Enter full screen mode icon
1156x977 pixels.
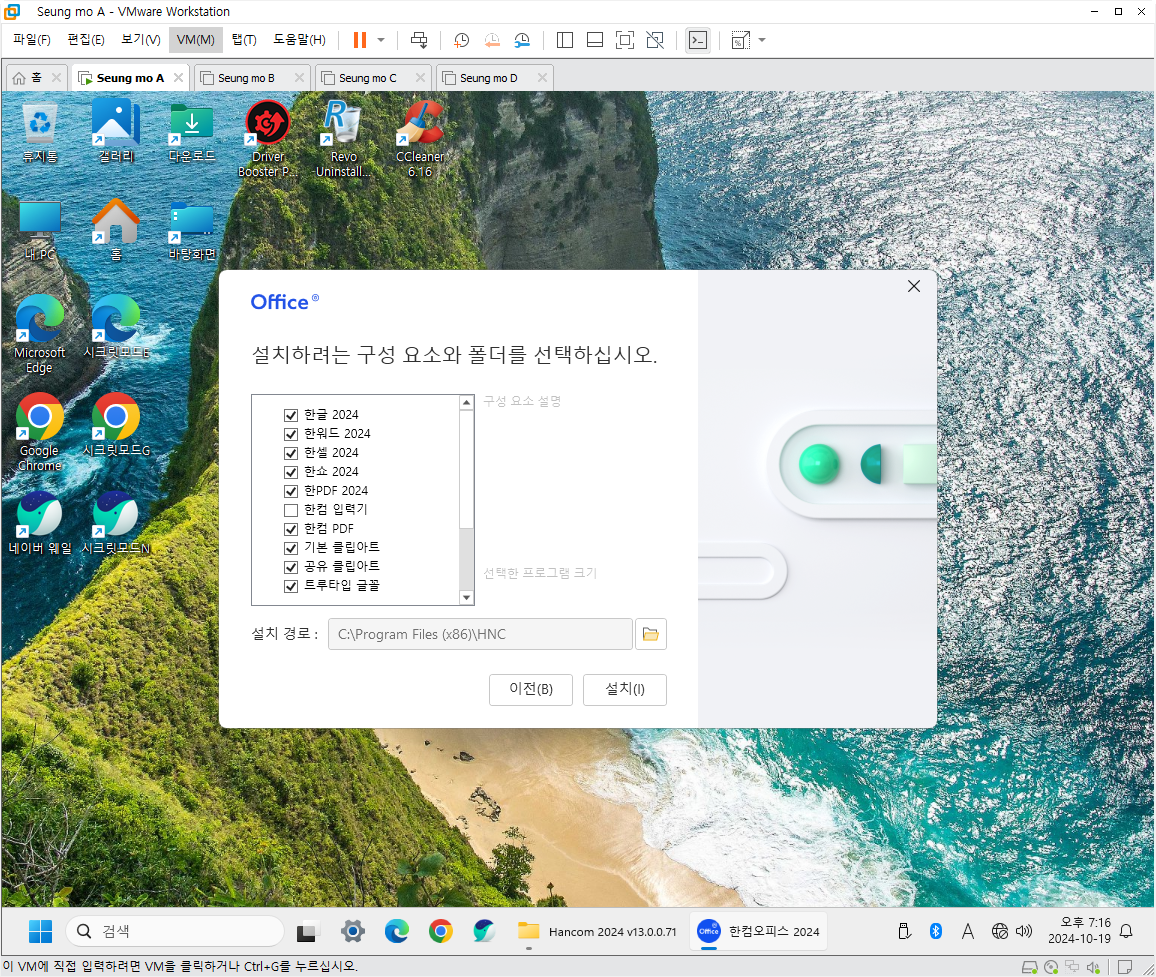point(624,40)
